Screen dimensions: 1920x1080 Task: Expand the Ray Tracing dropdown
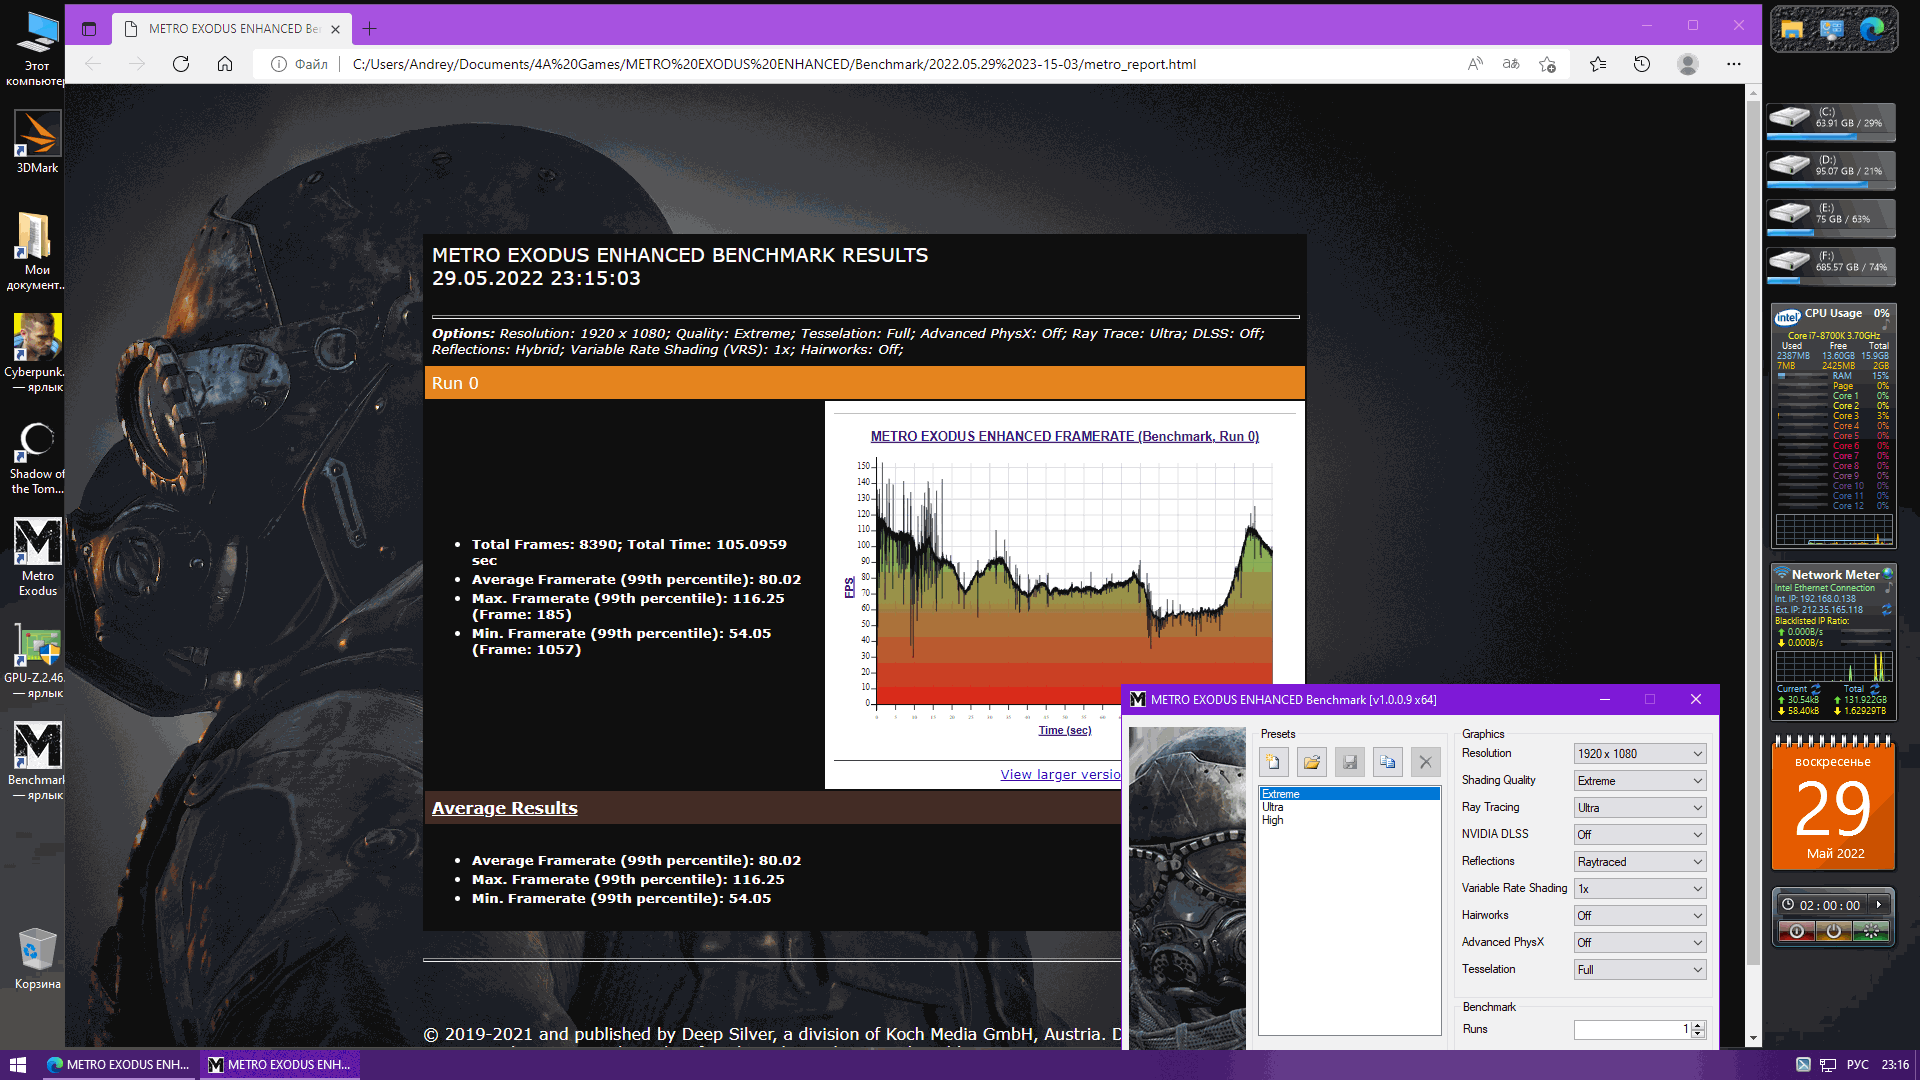coord(1639,808)
